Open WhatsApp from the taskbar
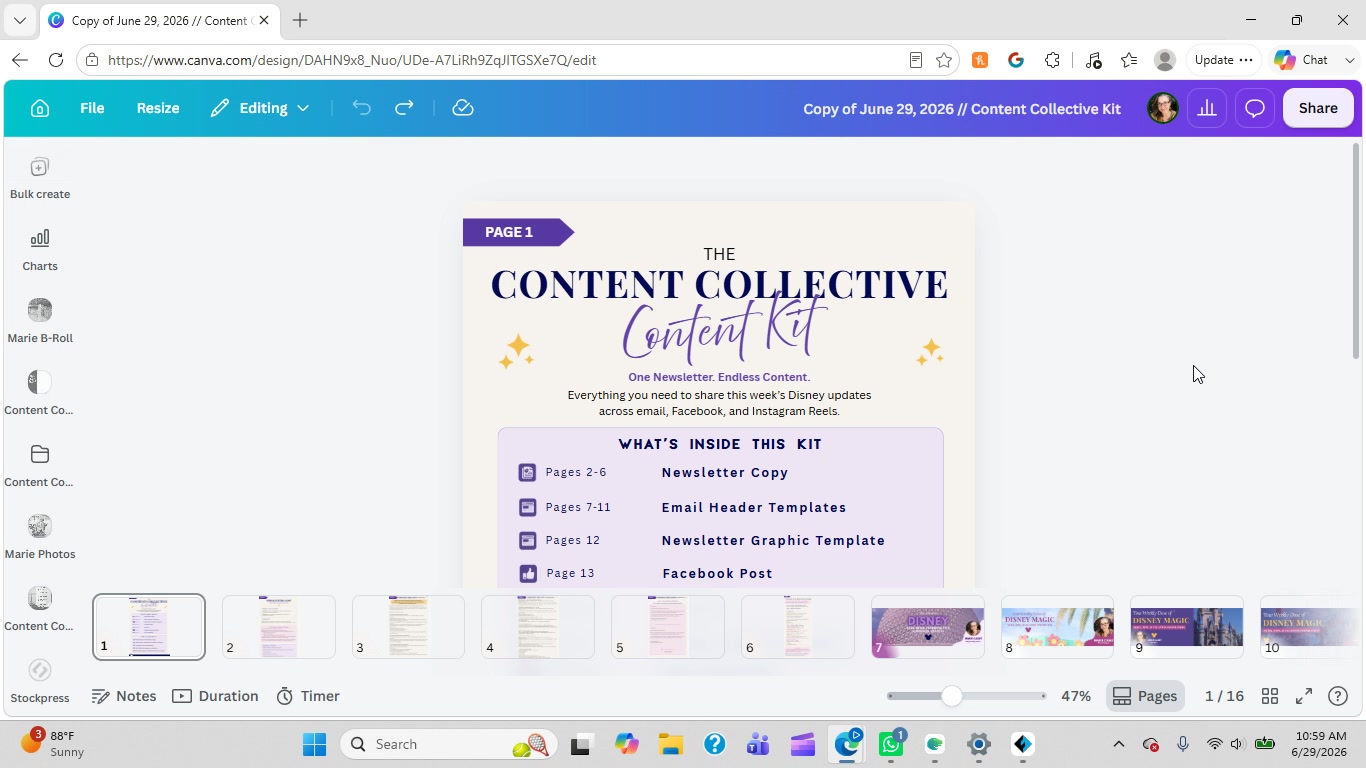This screenshot has width=1366, height=768. 891,744
